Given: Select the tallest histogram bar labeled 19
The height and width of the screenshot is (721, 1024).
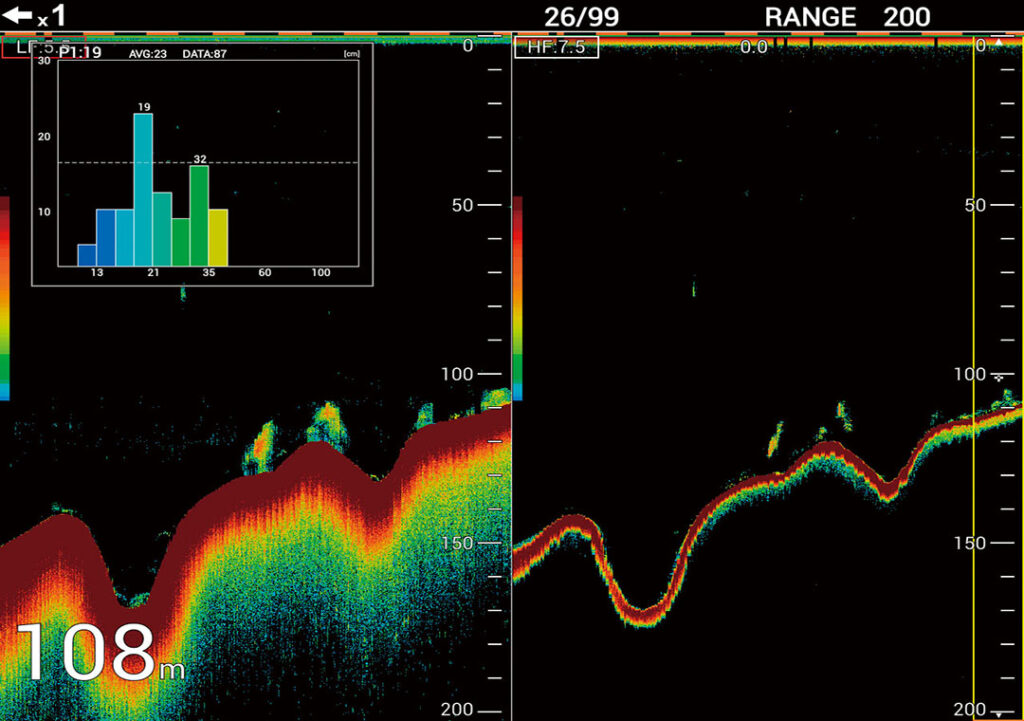Looking at the screenshot, I should coord(143,190).
